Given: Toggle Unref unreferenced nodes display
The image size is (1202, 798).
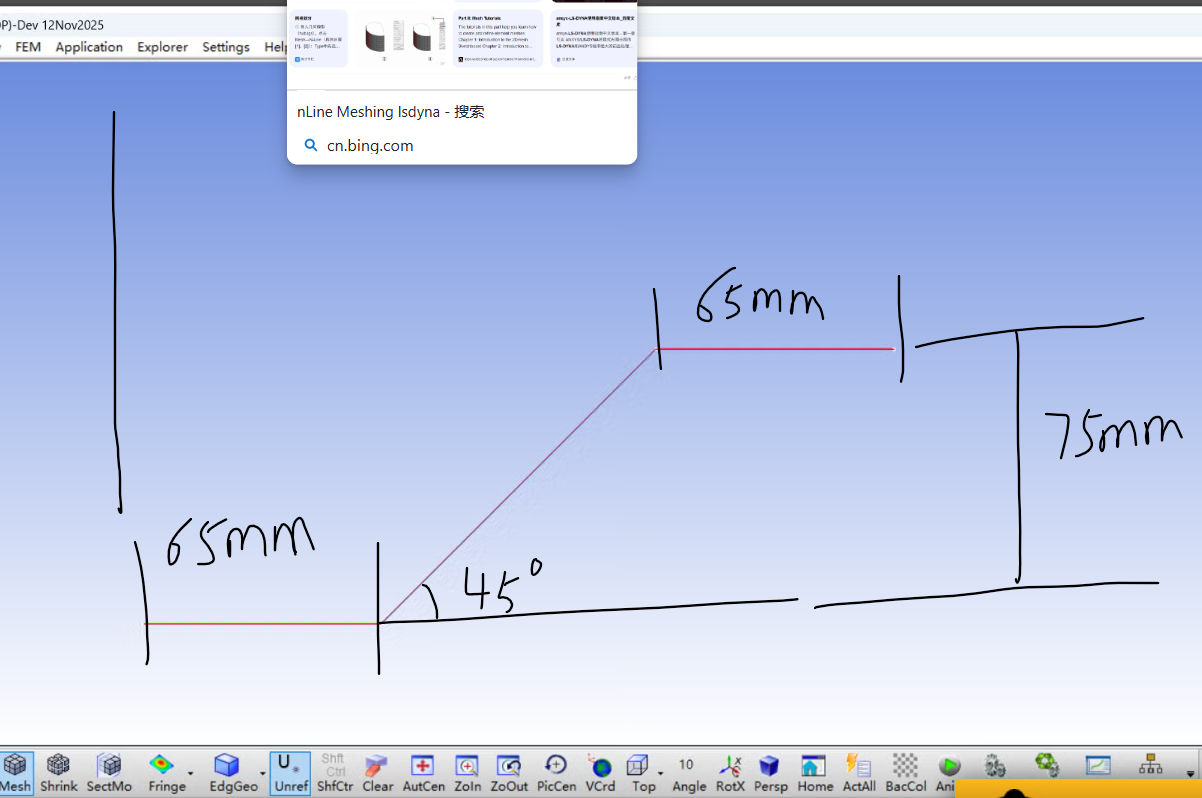Looking at the screenshot, I should pyautogui.click(x=284, y=772).
